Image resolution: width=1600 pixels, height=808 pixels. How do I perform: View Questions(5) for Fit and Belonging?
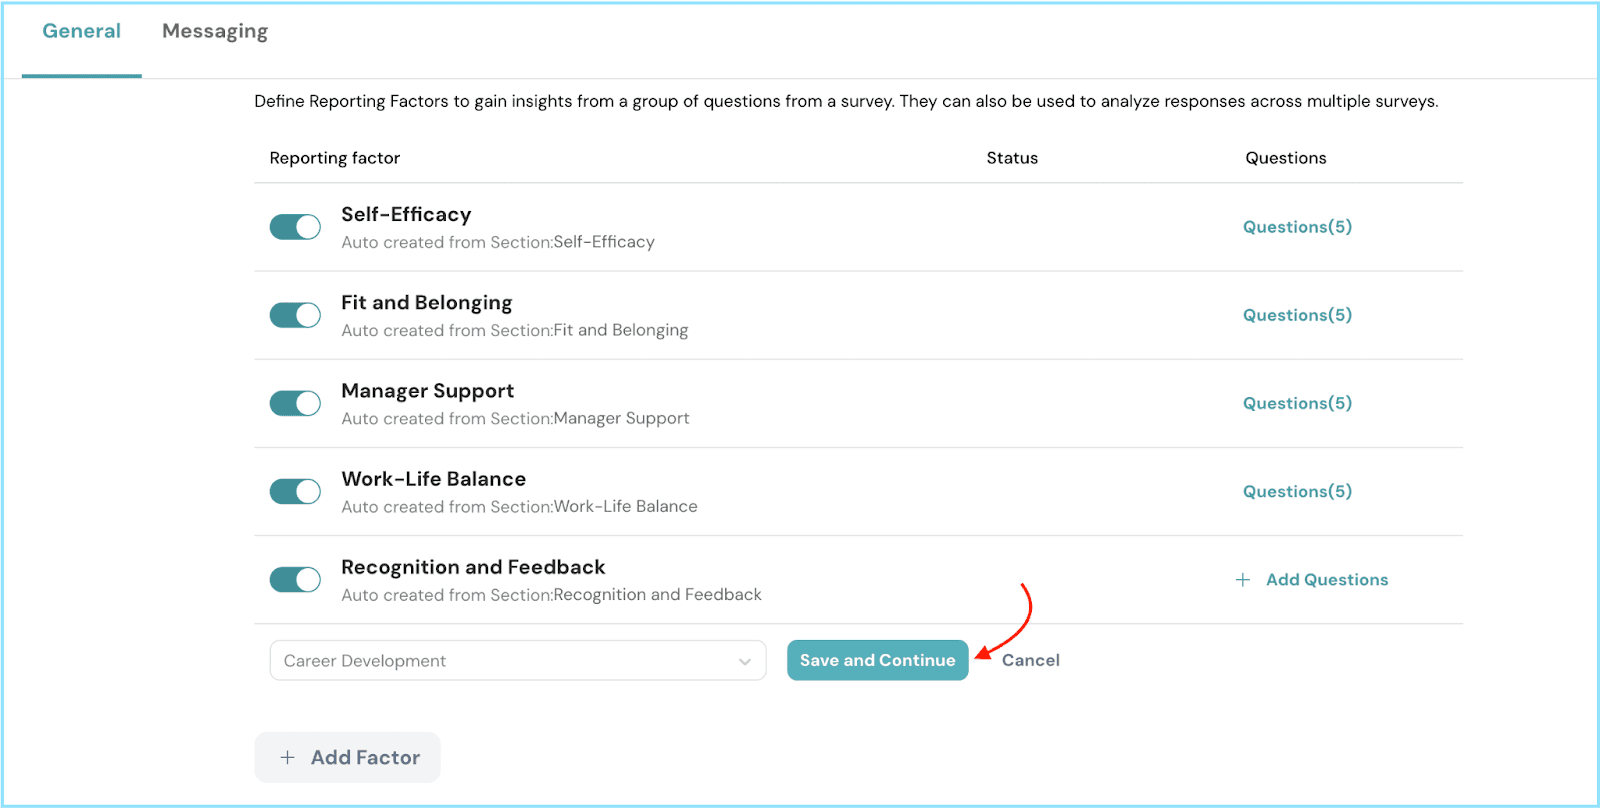1297,315
